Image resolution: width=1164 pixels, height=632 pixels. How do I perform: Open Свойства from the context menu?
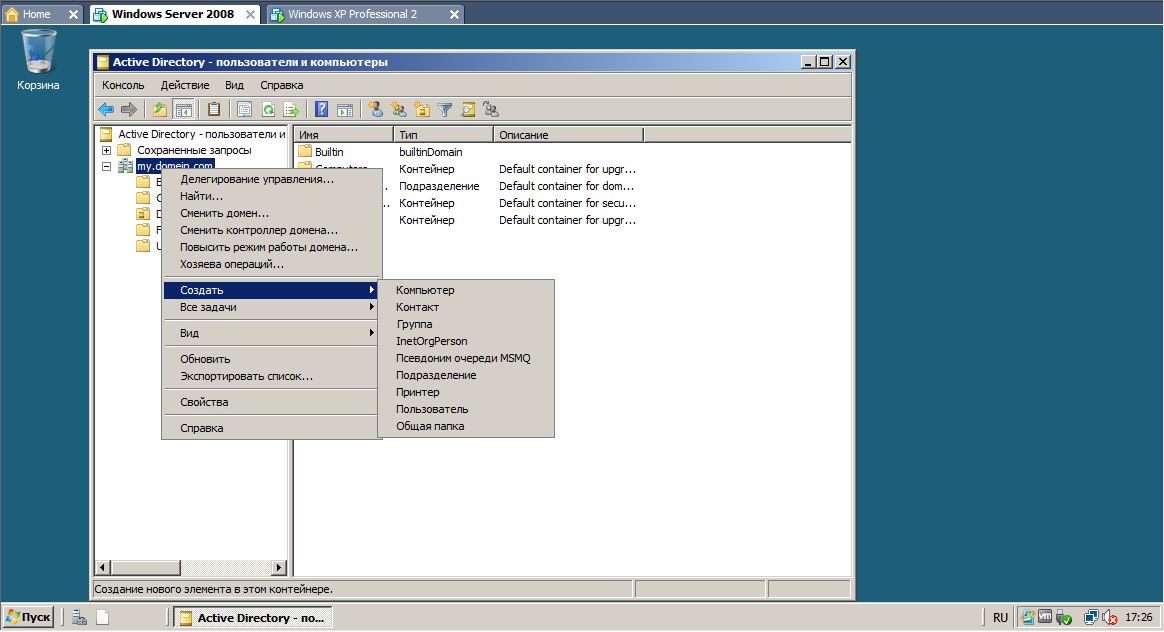click(271, 403)
